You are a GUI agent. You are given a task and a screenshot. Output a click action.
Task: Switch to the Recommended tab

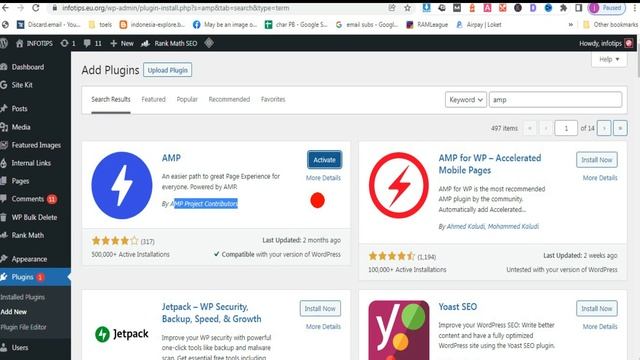(229, 99)
